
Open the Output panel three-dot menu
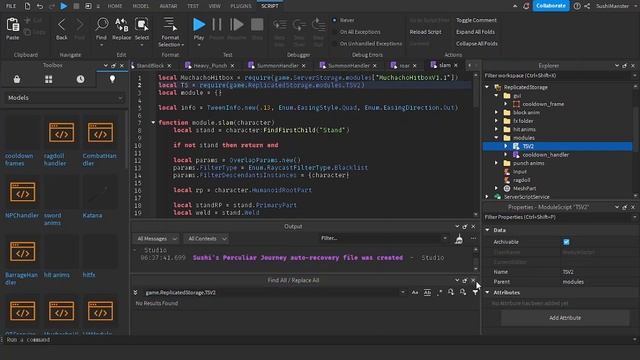(x=473, y=238)
